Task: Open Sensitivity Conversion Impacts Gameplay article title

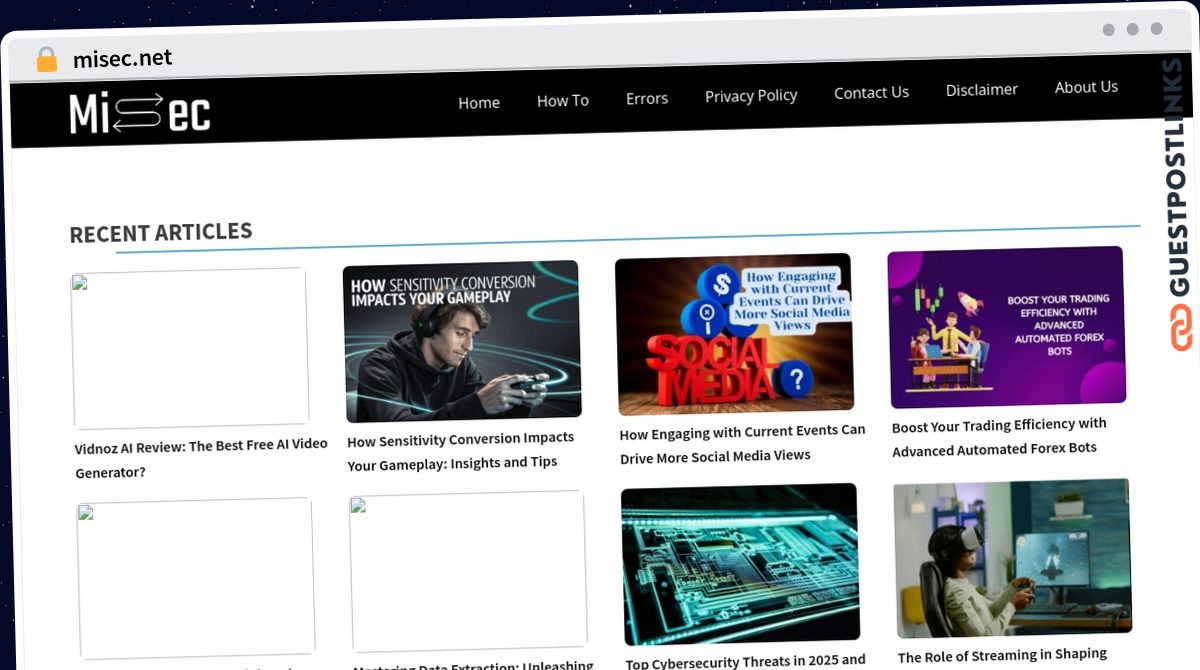Action: [x=460, y=450]
